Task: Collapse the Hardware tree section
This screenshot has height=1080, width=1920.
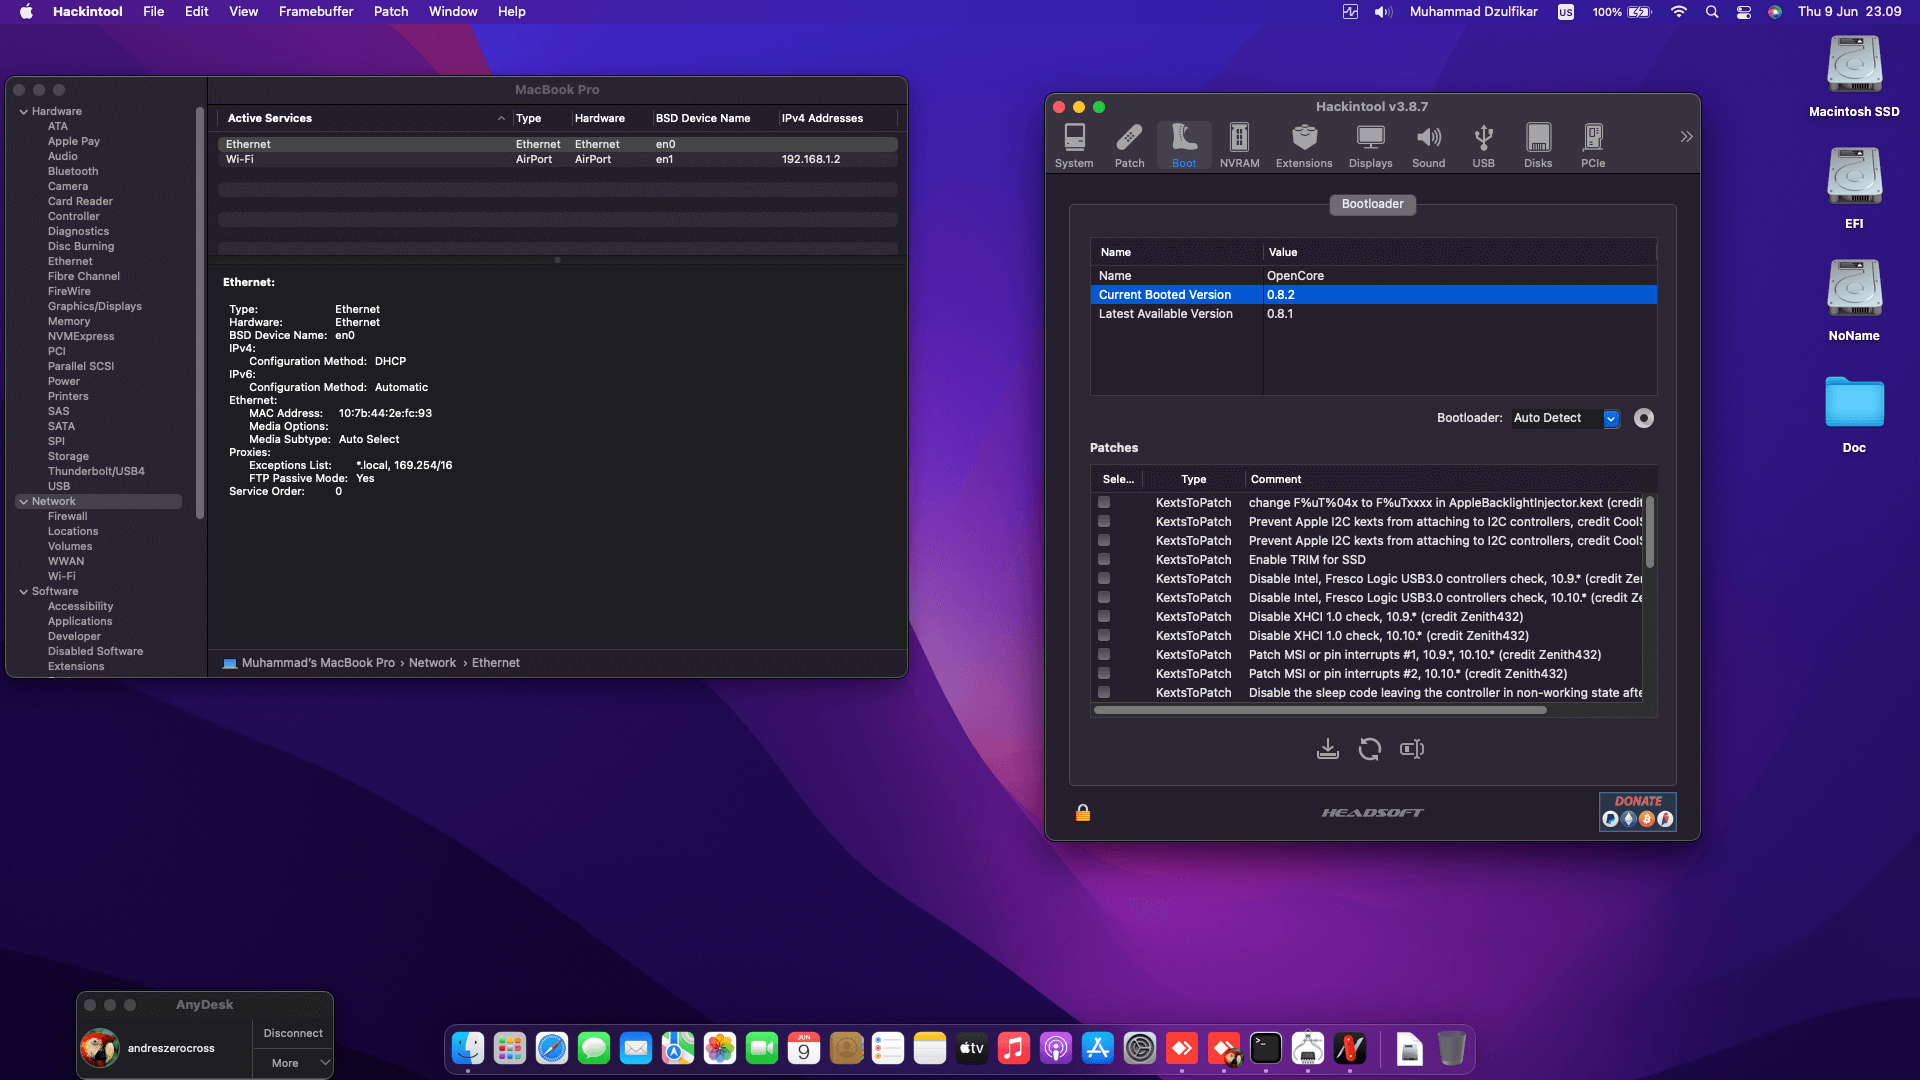Action: pyautogui.click(x=23, y=112)
